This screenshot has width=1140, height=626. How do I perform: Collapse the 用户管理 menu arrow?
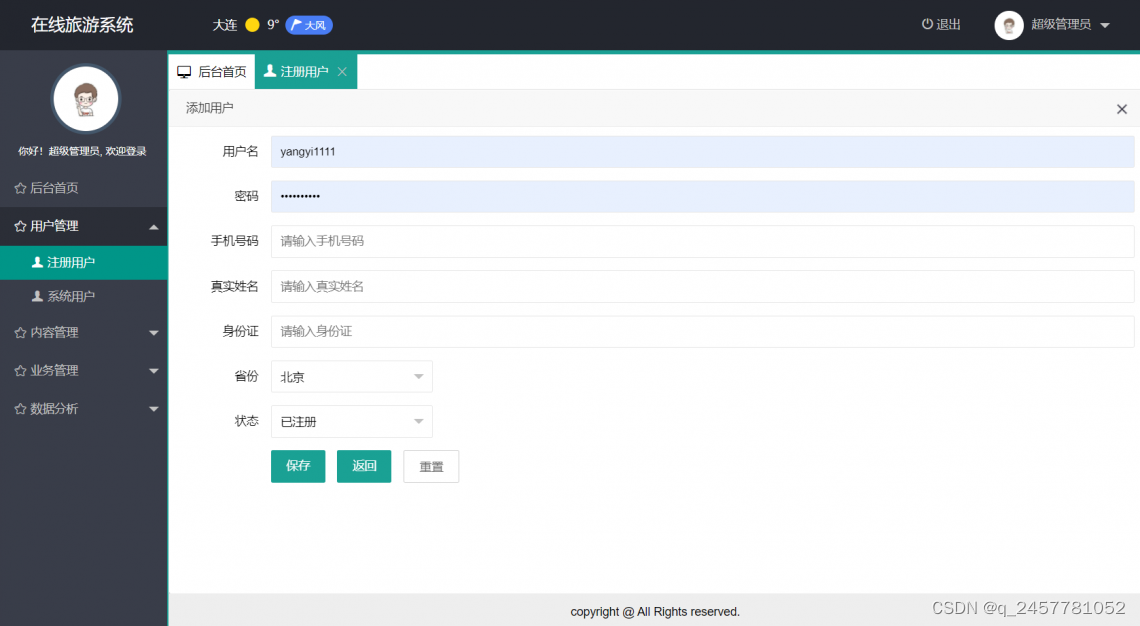pyautogui.click(x=153, y=227)
